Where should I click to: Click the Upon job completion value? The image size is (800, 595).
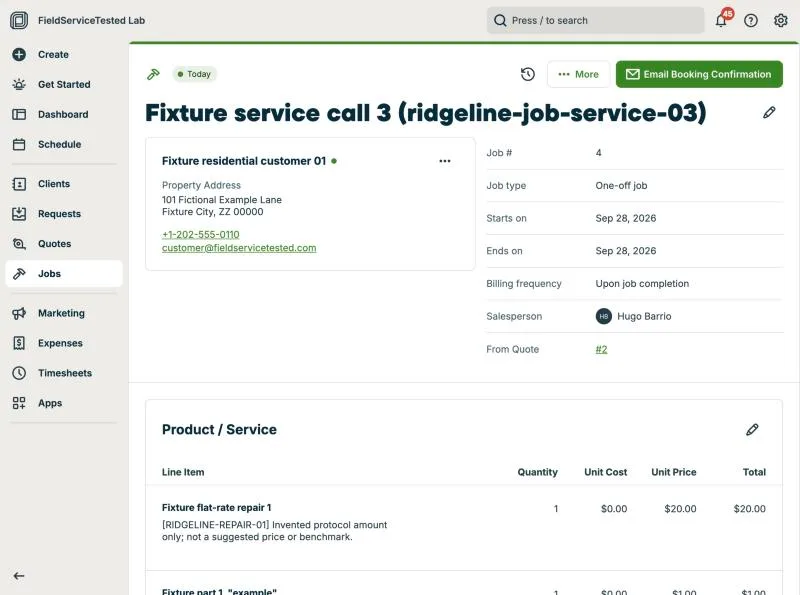point(642,284)
